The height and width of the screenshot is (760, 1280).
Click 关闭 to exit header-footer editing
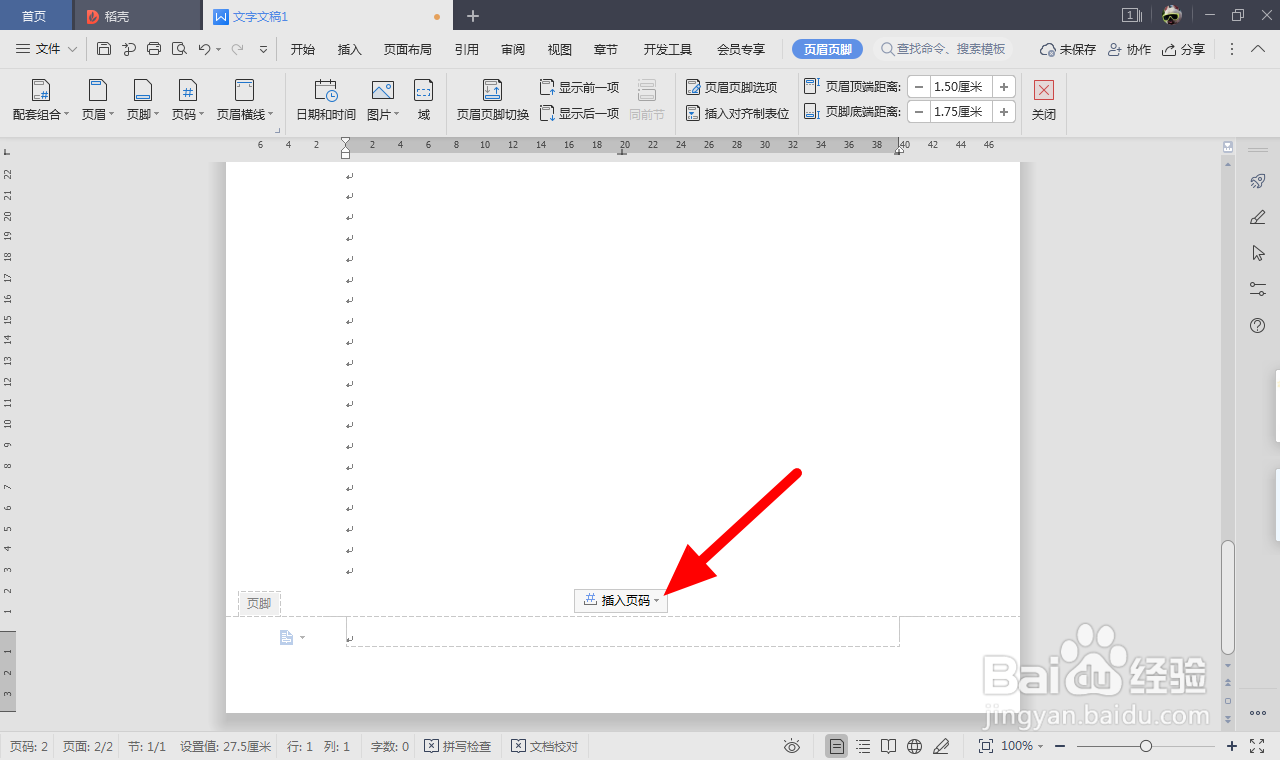(1043, 100)
